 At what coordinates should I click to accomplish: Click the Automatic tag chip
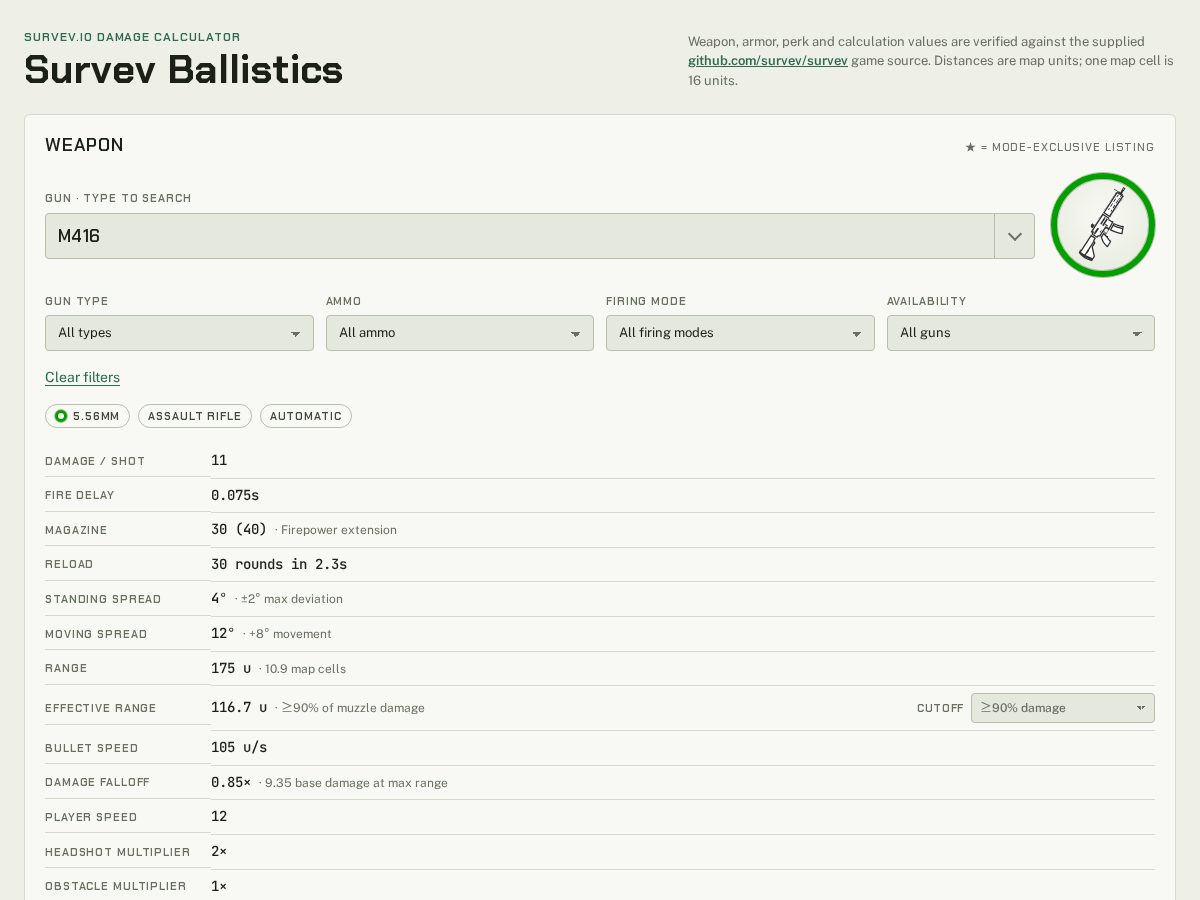tap(306, 416)
